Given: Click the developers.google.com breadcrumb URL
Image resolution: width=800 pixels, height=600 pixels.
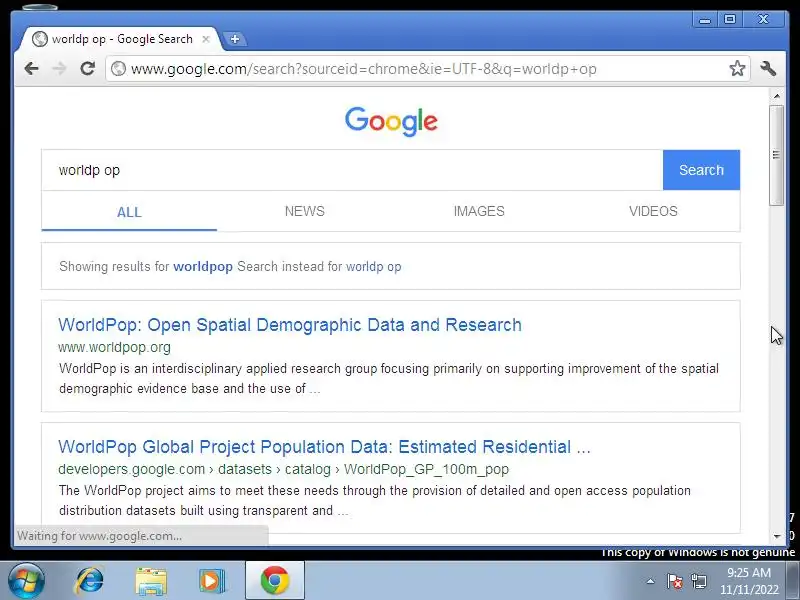Looking at the screenshot, I should [x=283, y=469].
